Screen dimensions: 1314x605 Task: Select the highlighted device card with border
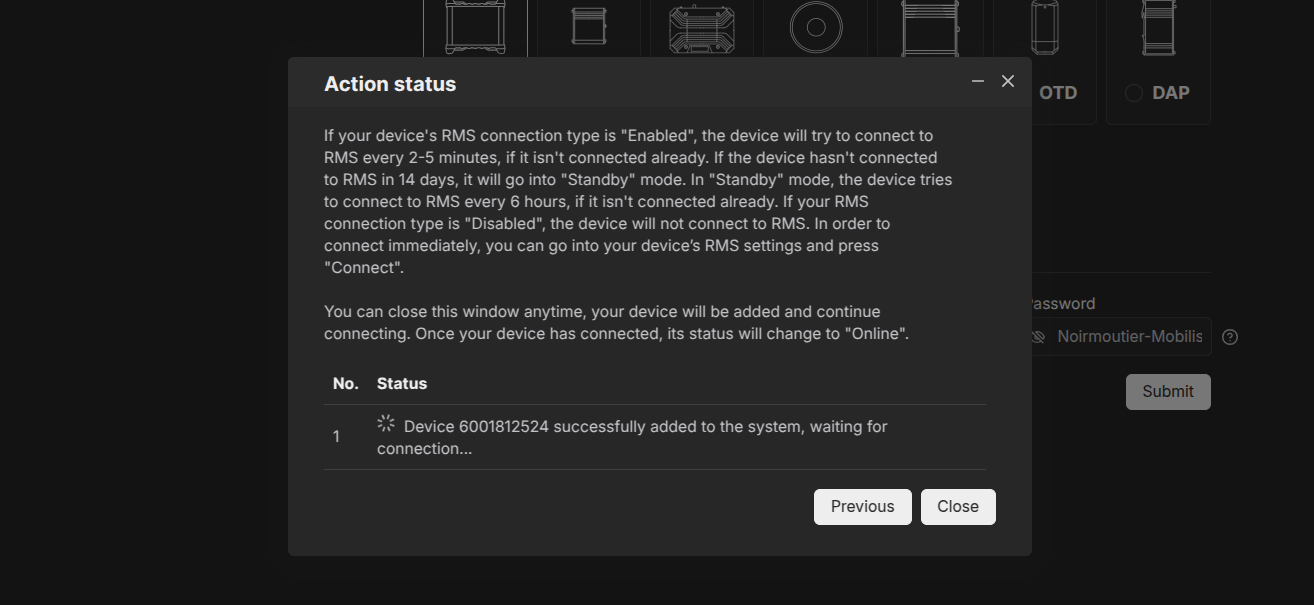(475, 28)
